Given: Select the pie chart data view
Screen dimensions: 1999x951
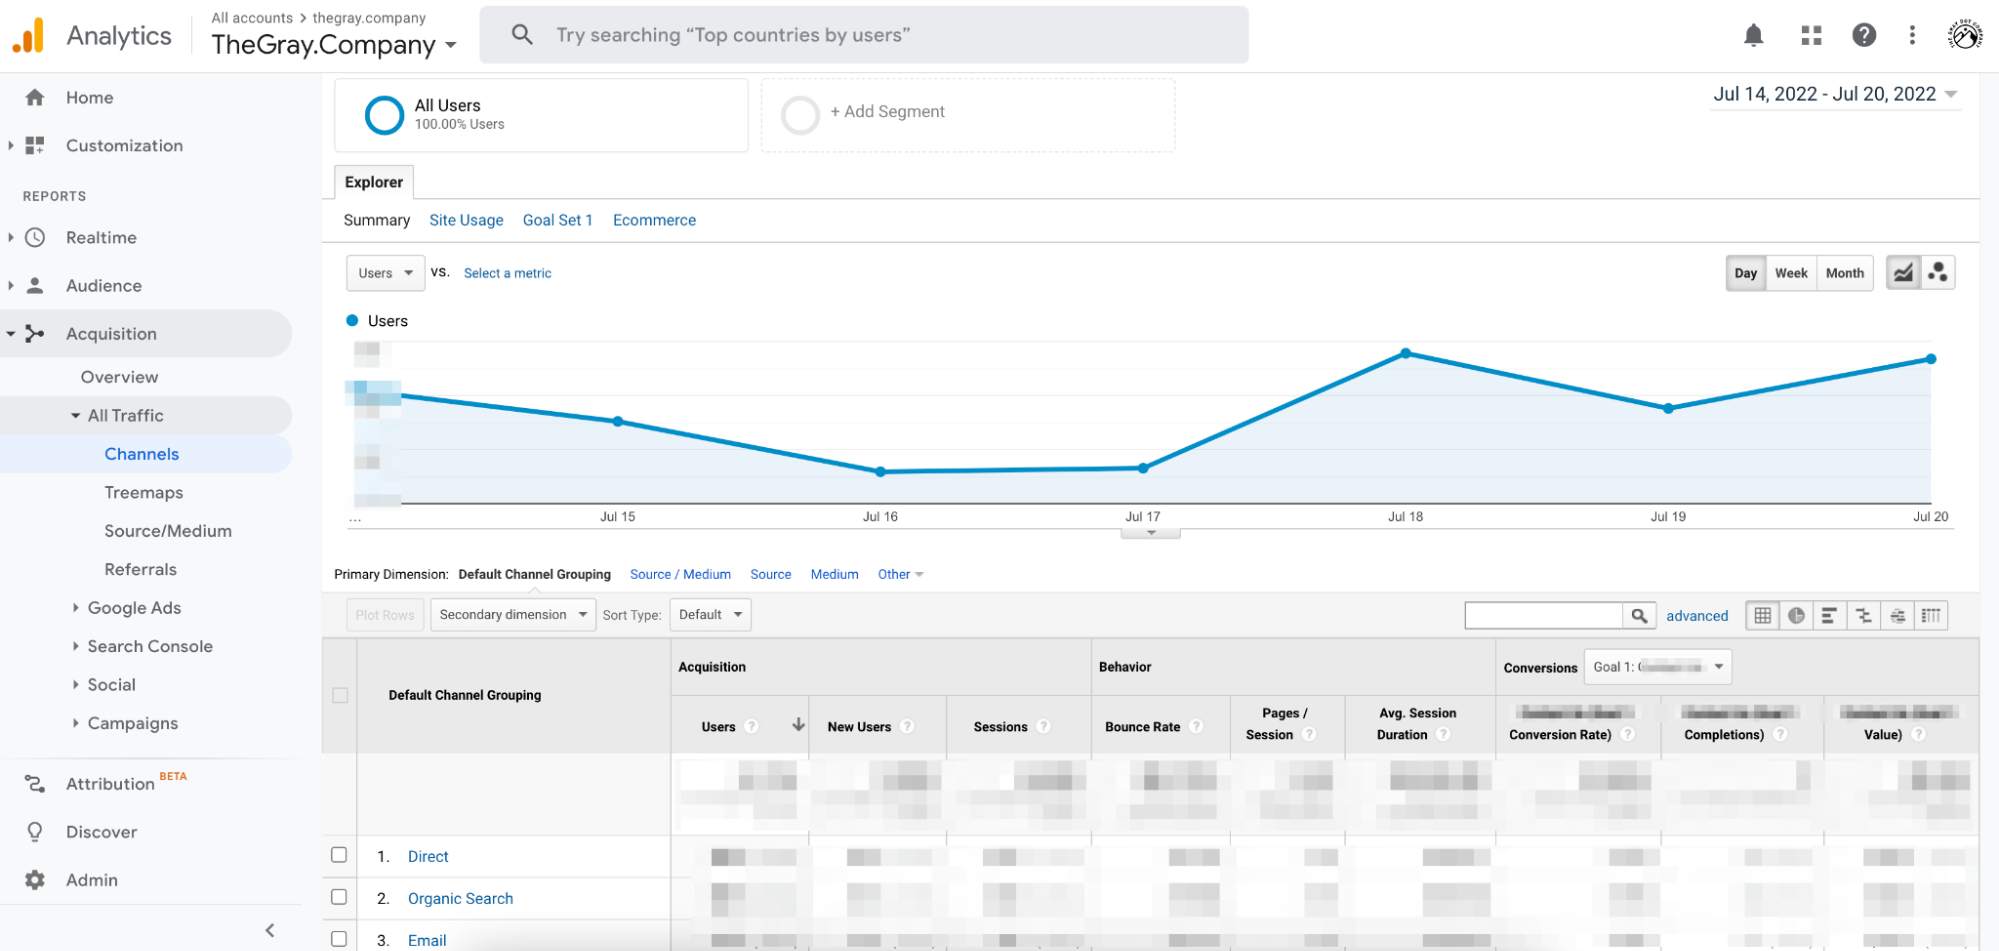Looking at the screenshot, I should (x=1796, y=615).
